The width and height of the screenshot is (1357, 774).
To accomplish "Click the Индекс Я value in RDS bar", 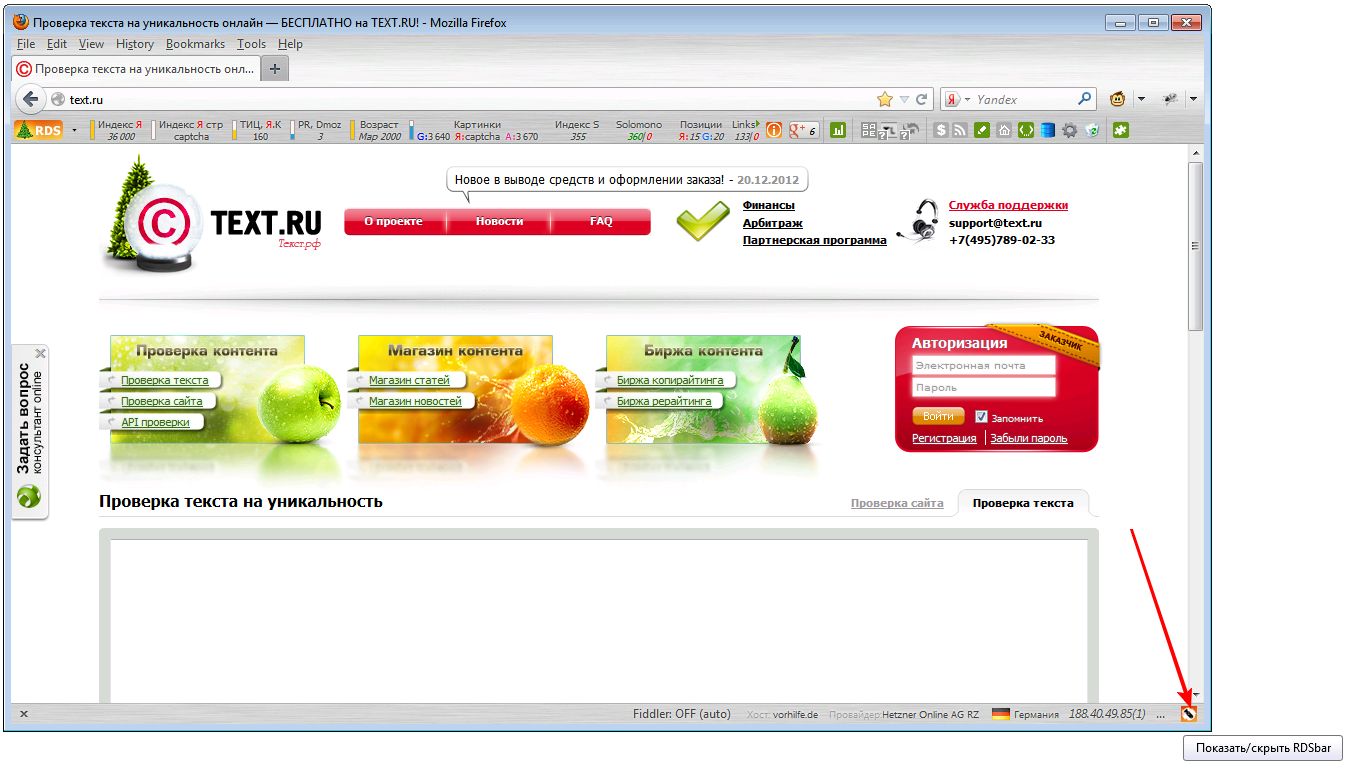I will [120, 136].
